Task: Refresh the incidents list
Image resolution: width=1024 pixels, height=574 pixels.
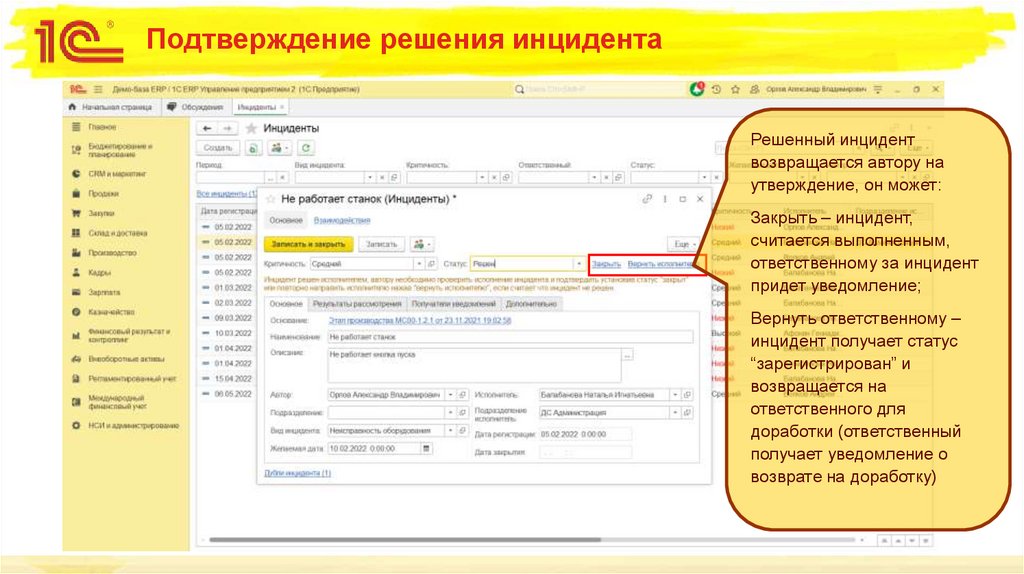Action: [x=306, y=148]
